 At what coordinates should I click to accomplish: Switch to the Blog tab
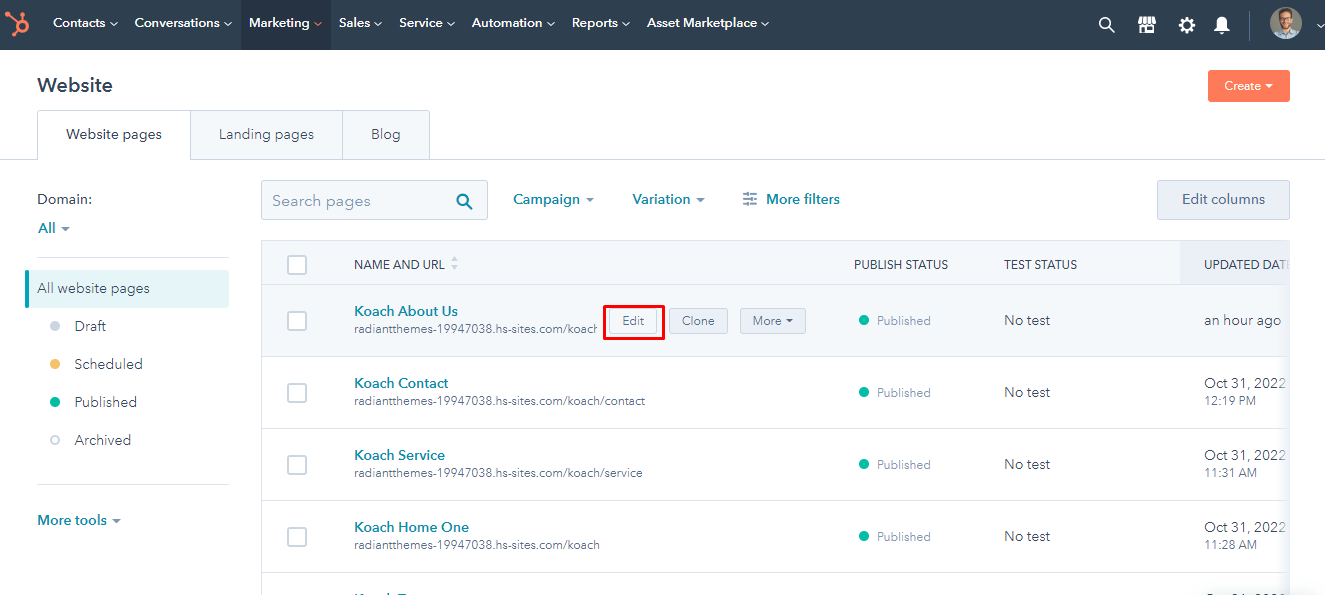pyautogui.click(x=386, y=134)
